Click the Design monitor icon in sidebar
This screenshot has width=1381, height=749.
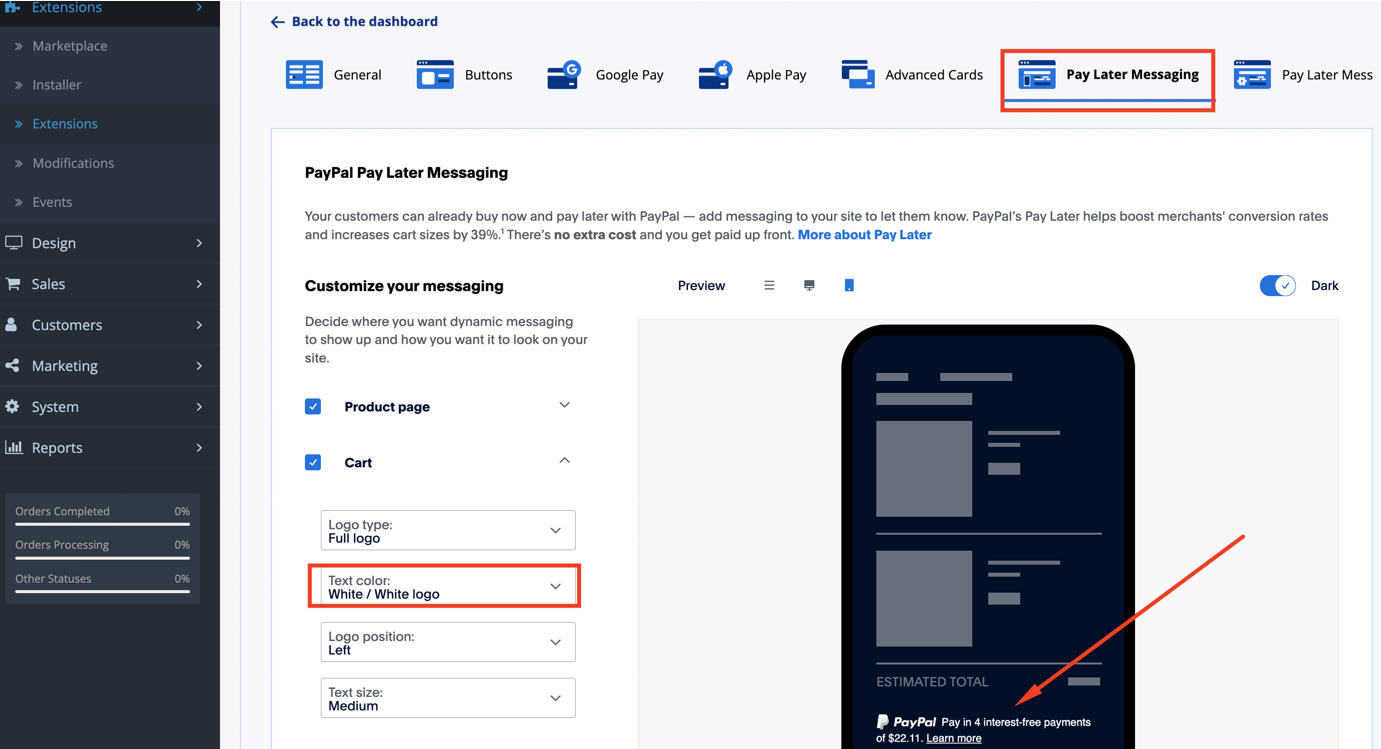tap(14, 243)
